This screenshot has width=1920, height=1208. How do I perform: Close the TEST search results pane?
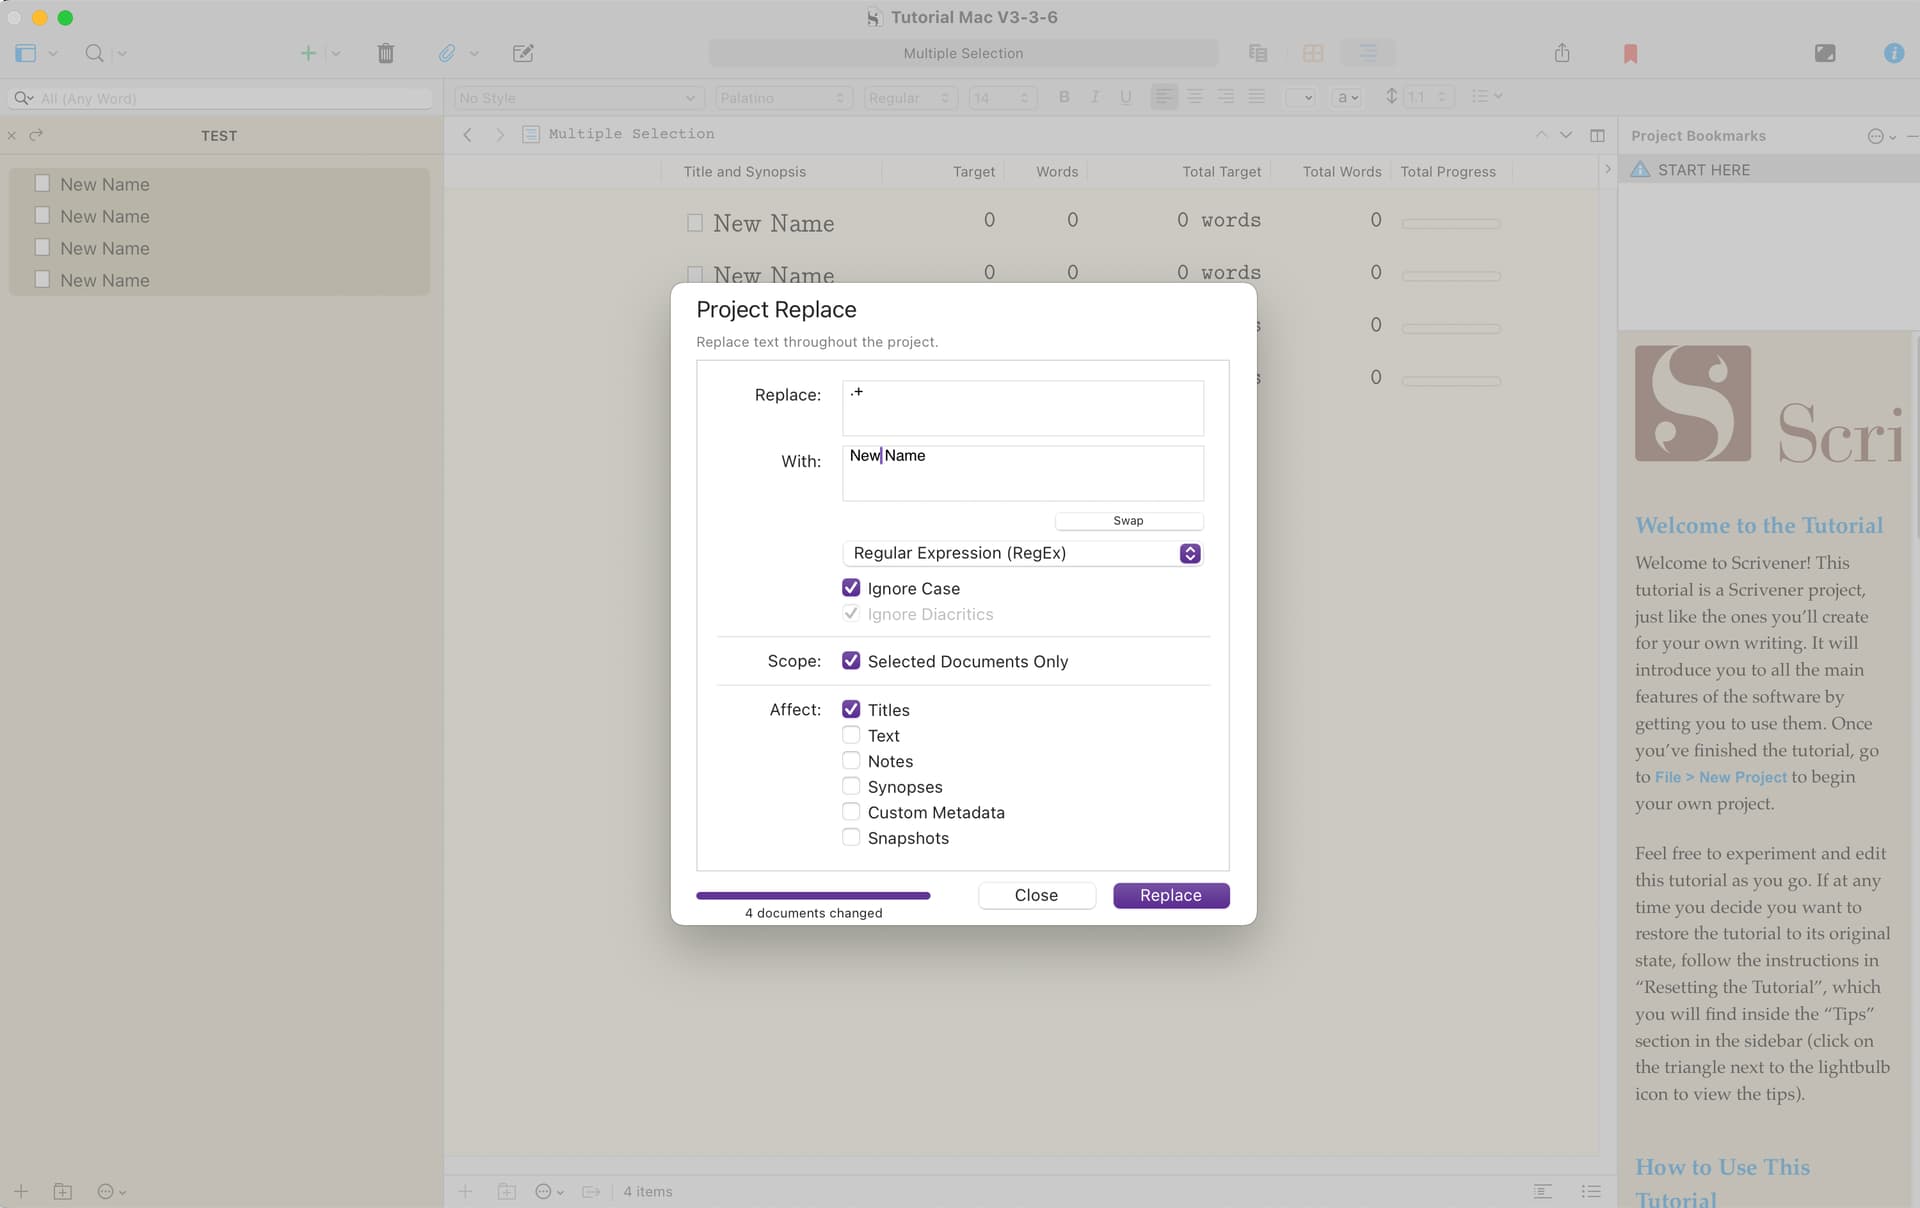[x=12, y=135]
